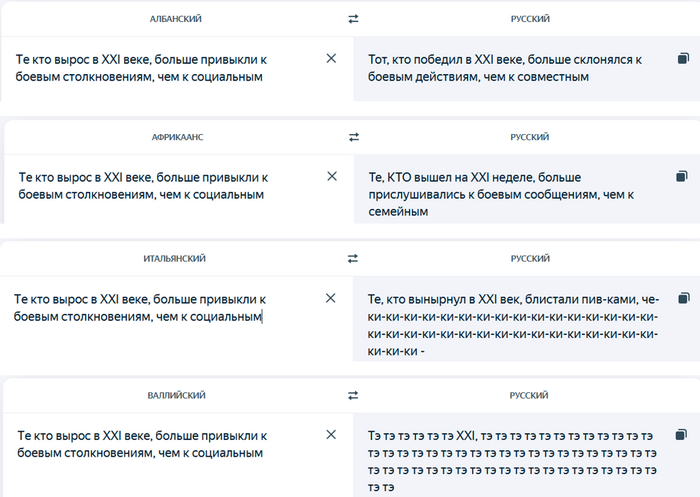Swap languages in the Italian translation panel
The width and height of the screenshot is (700, 497).
tap(352, 258)
